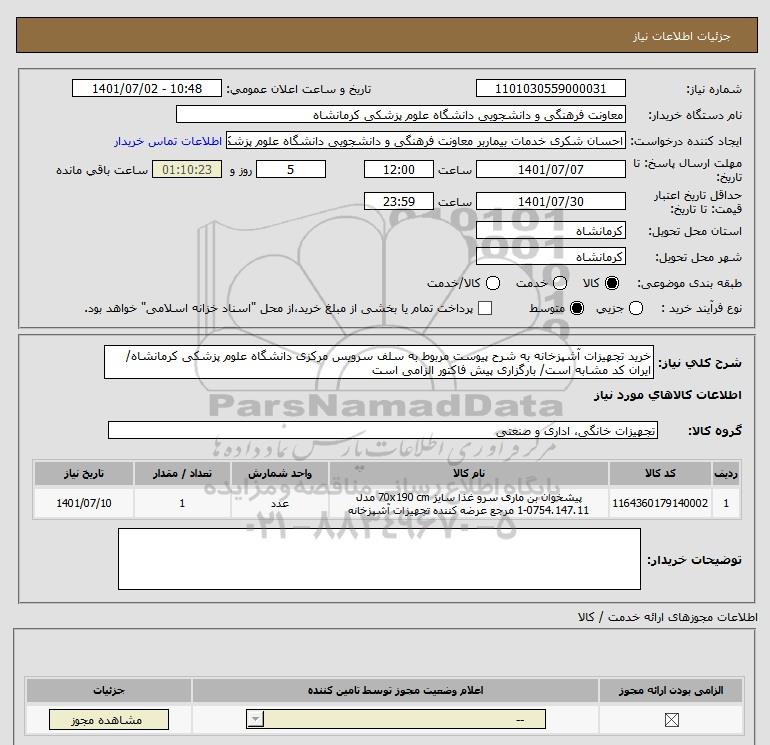The height and width of the screenshot is (745, 770).
Task: Select the جزیی purchase type radio
Action: tap(636, 308)
